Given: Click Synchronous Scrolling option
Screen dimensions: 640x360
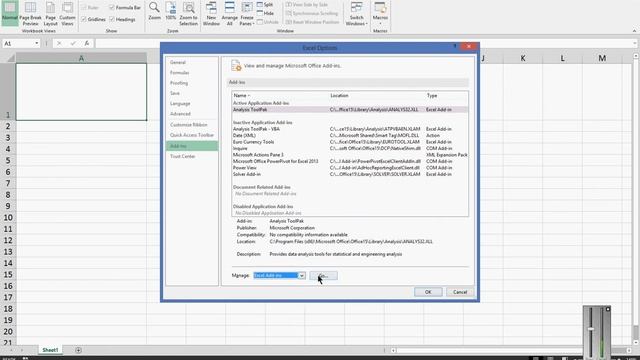Looking at the screenshot, I should (x=312, y=13).
